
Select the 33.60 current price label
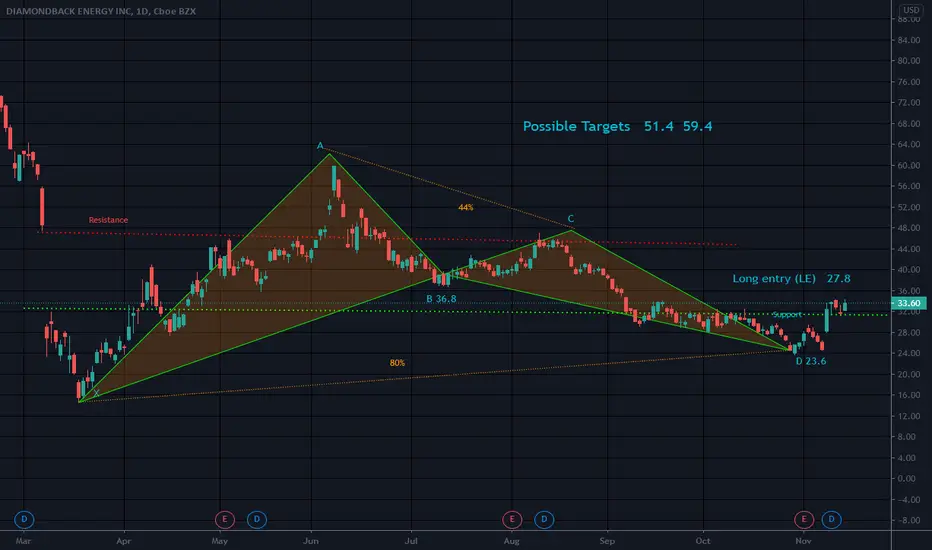click(x=908, y=303)
